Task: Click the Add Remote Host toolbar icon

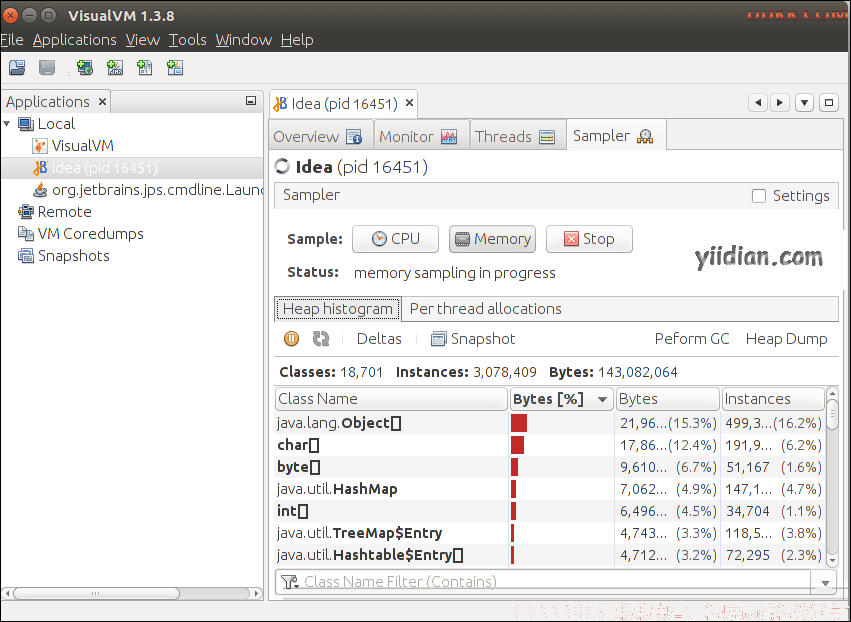Action: [x=85, y=68]
